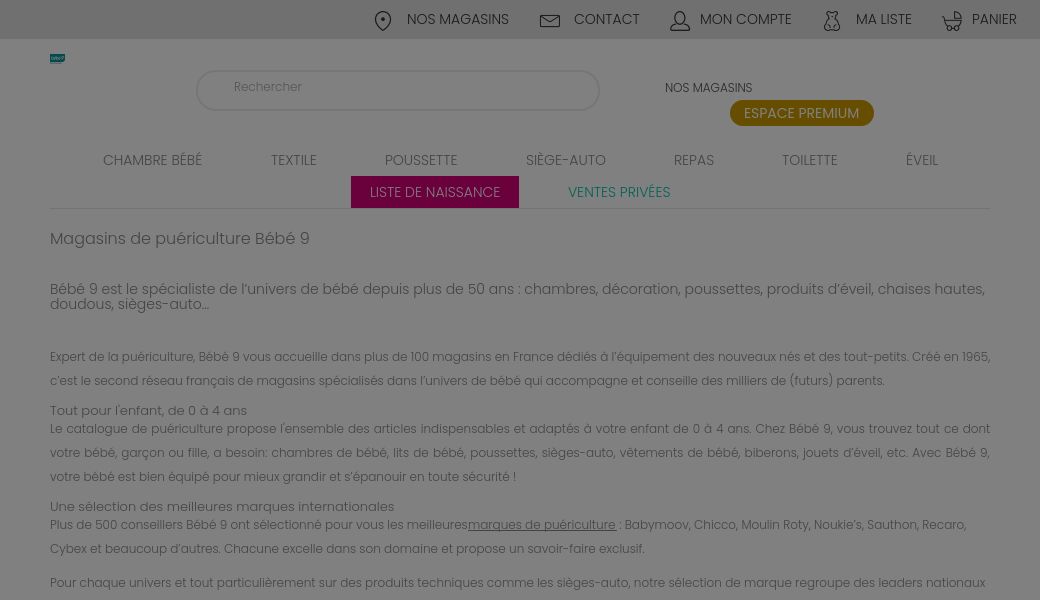Screen dimensions: 1040x600
Task: Click the subheading Une sélection des meilleures marques internationales
Action: click(x=222, y=507)
